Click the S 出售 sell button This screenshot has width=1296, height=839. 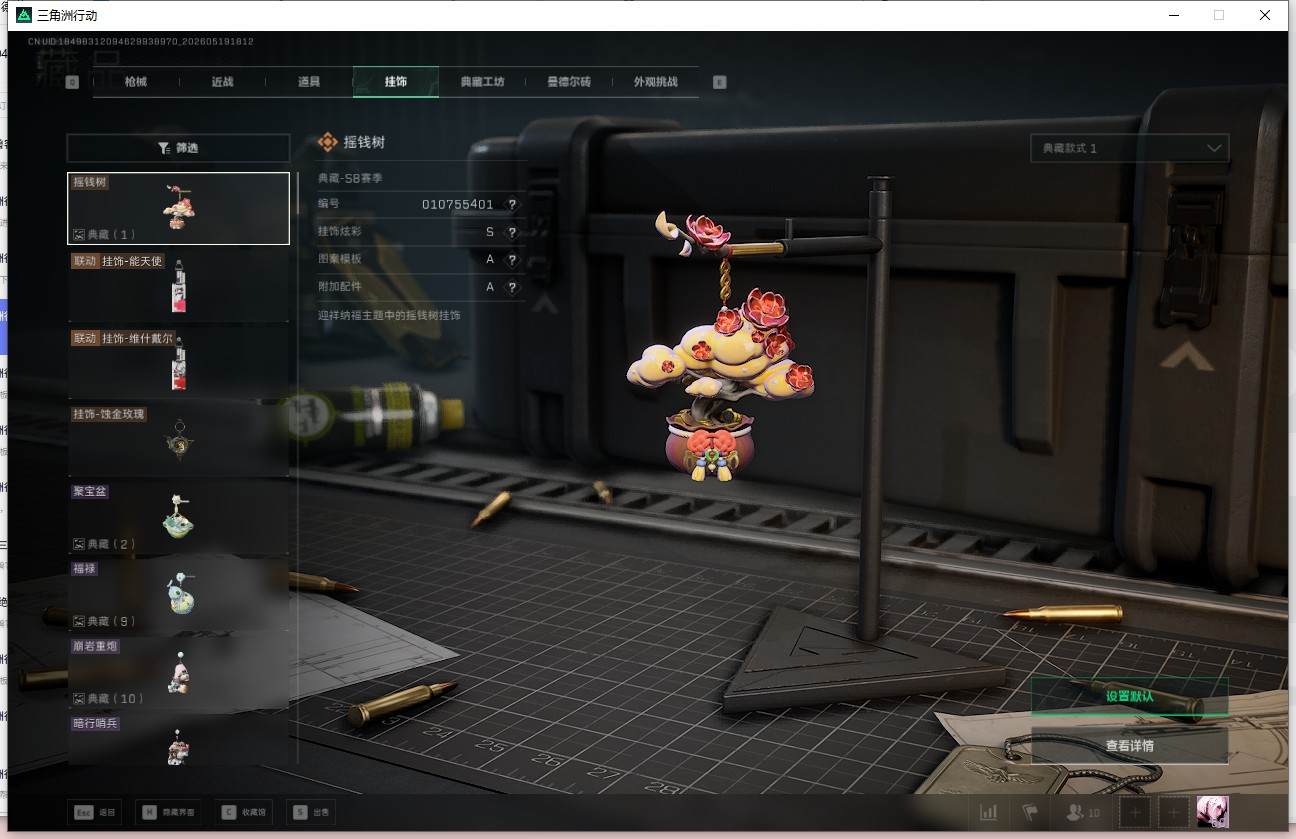[x=310, y=813]
